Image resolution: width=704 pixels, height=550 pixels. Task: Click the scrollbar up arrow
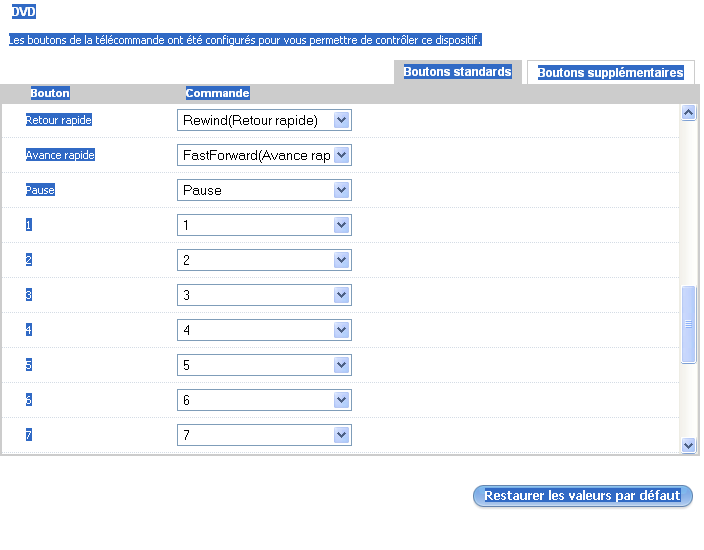[688, 113]
